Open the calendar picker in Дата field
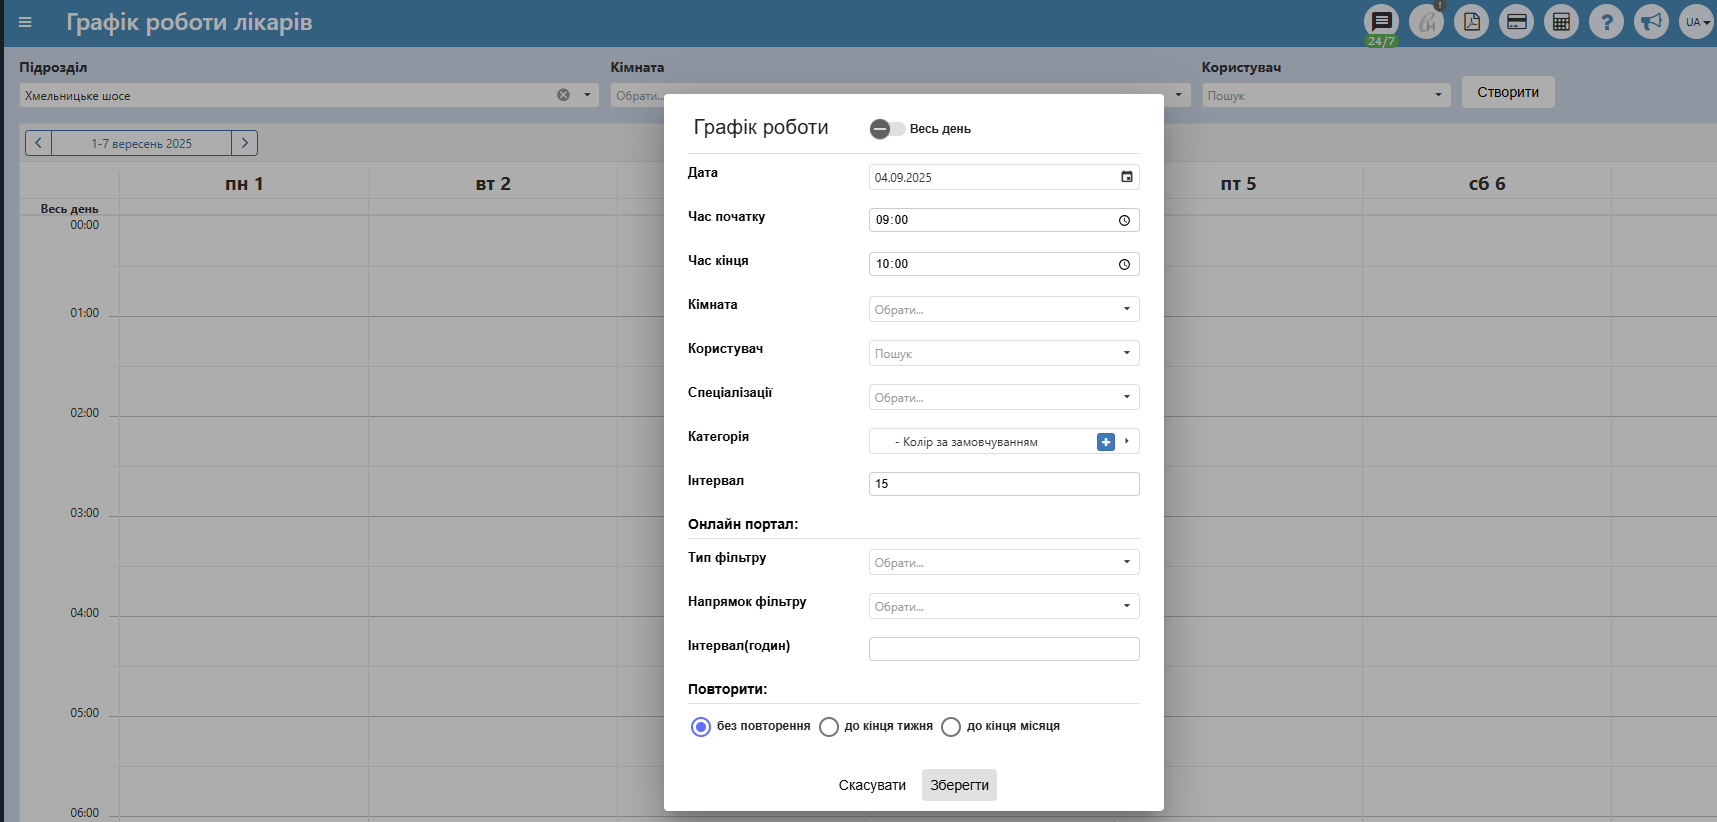Image resolution: width=1717 pixels, height=822 pixels. coord(1127,177)
